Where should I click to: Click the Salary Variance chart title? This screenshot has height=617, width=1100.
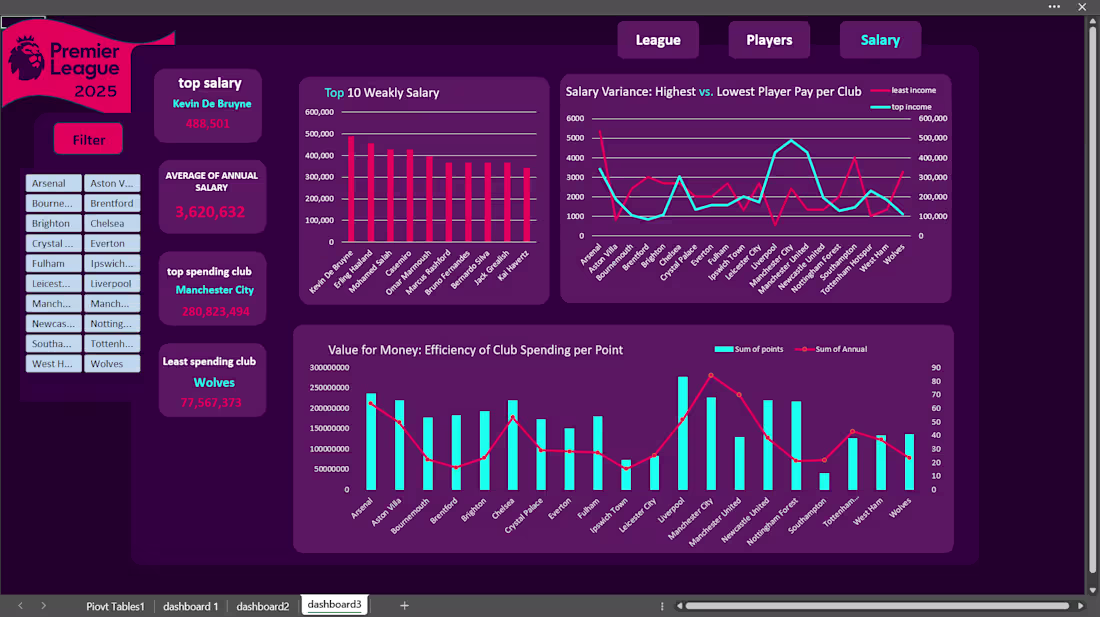713,92
